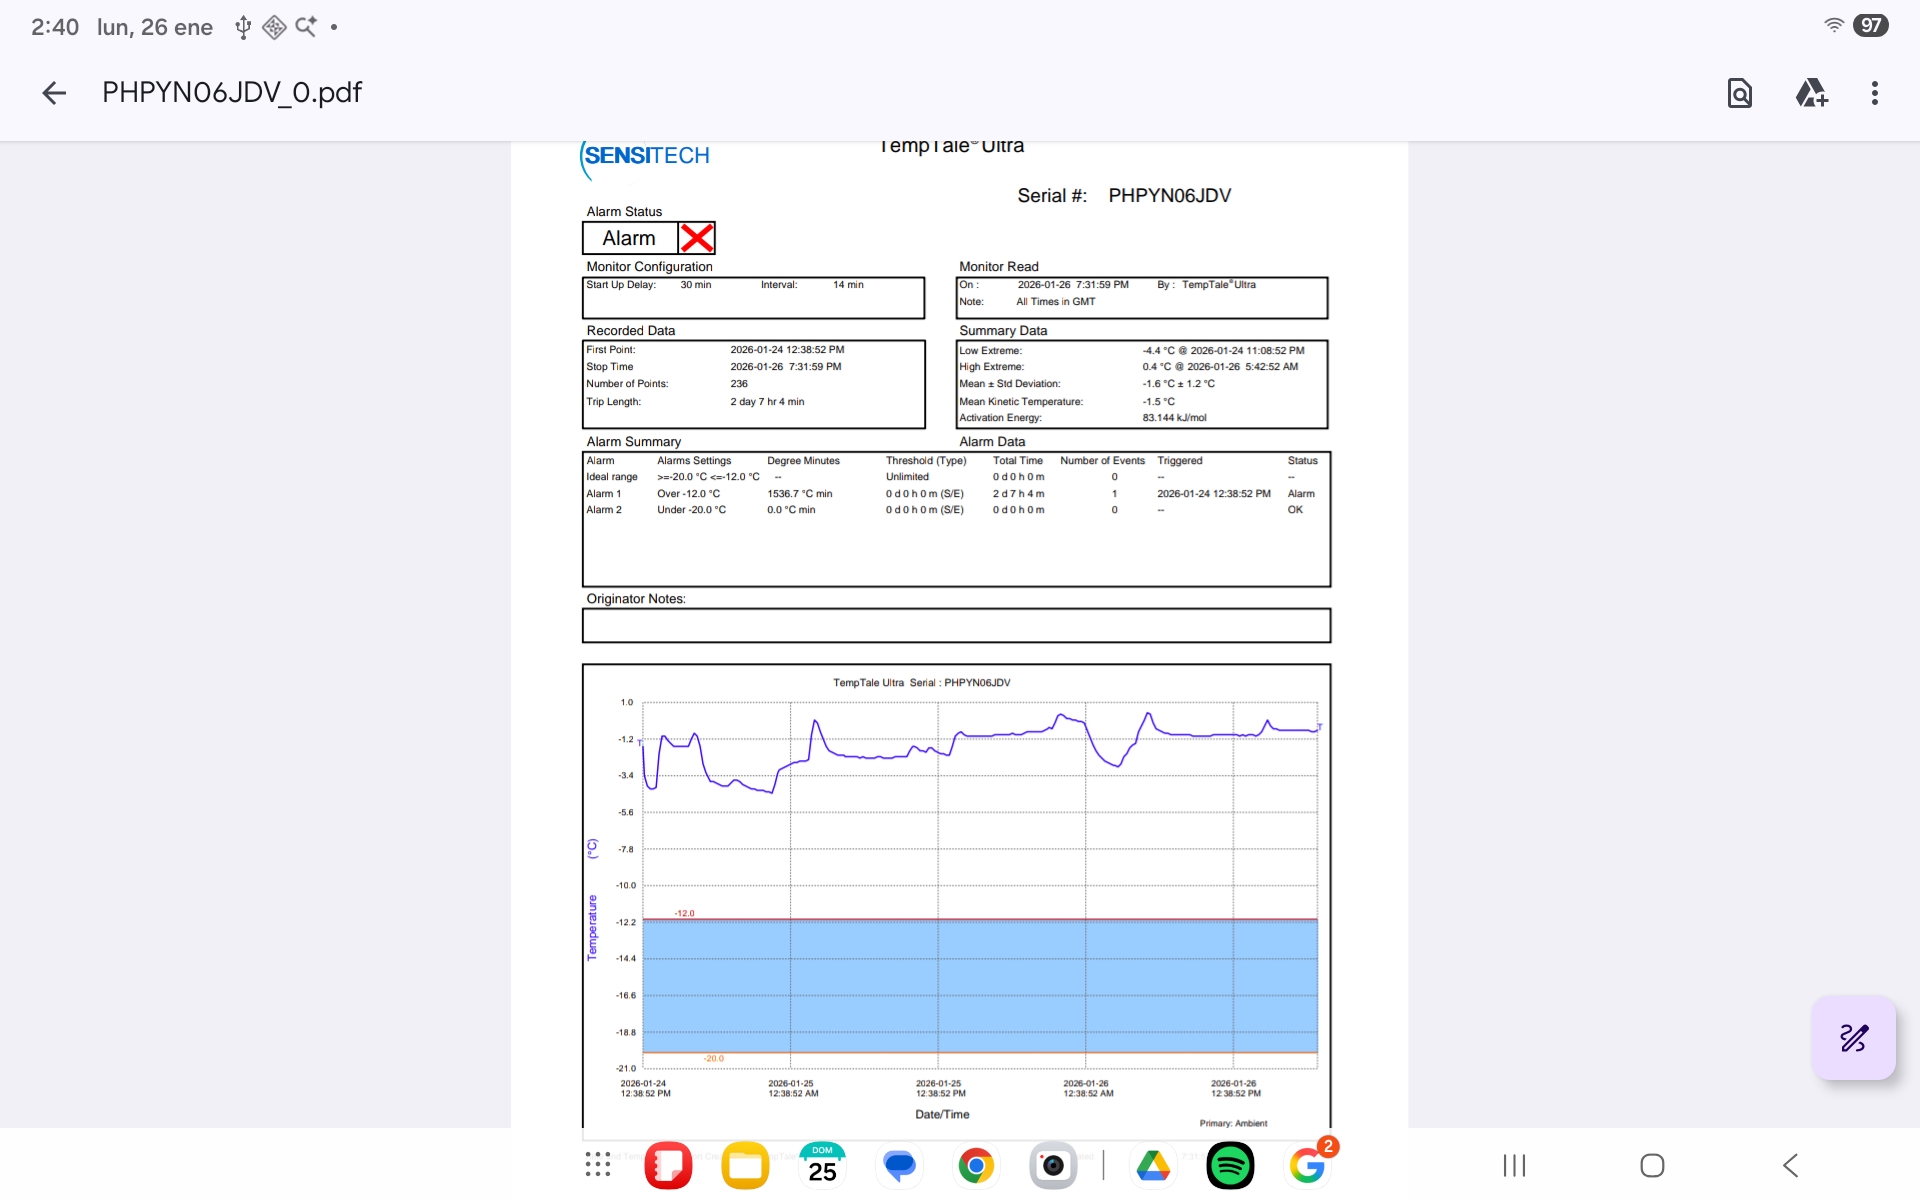This screenshot has width=1920, height=1200.
Task: Open the Calendar app showing 25
Action: (822, 1165)
